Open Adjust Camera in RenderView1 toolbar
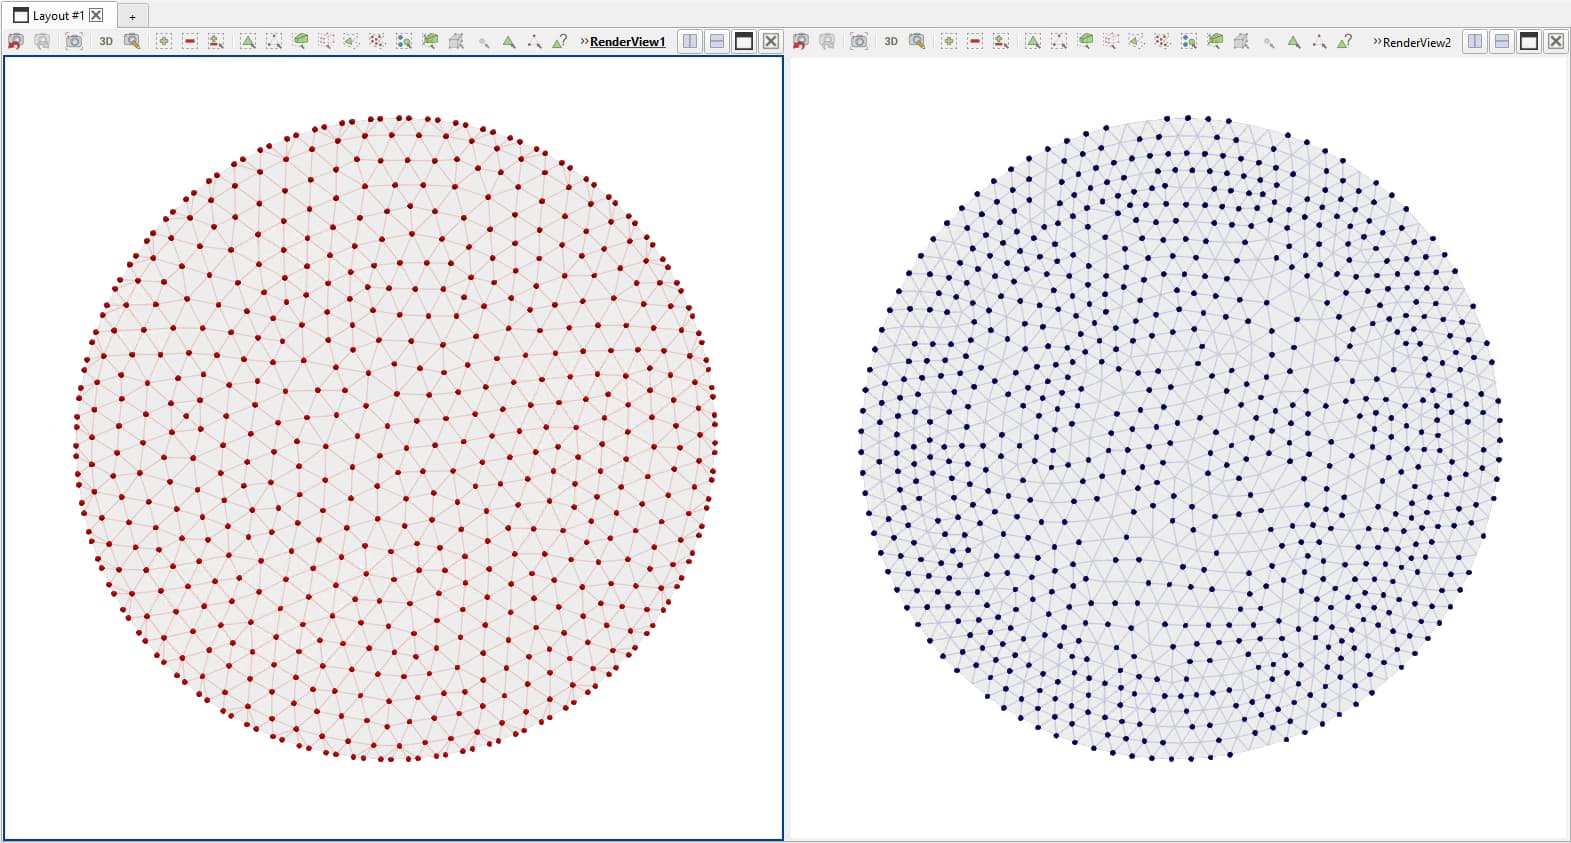 (x=132, y=41)
